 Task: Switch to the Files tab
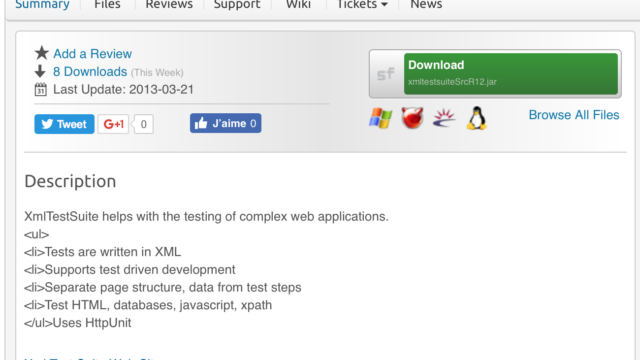[x=107, y=4]
